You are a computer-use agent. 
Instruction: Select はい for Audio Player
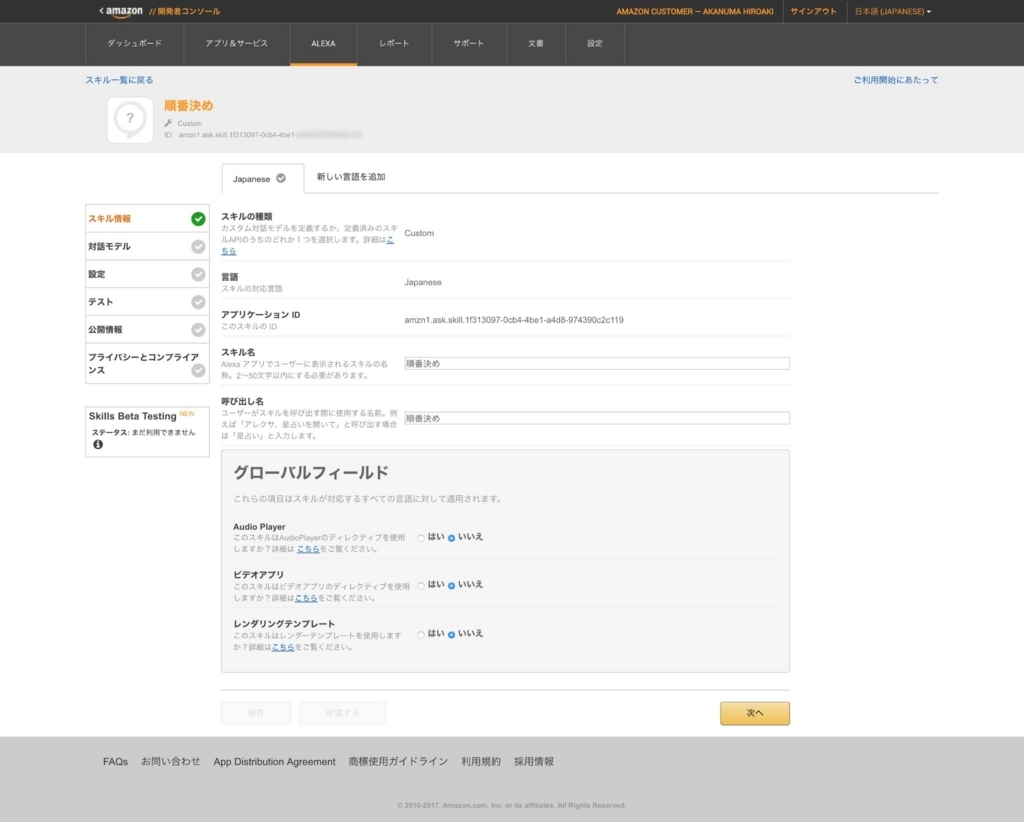(421, 538)
